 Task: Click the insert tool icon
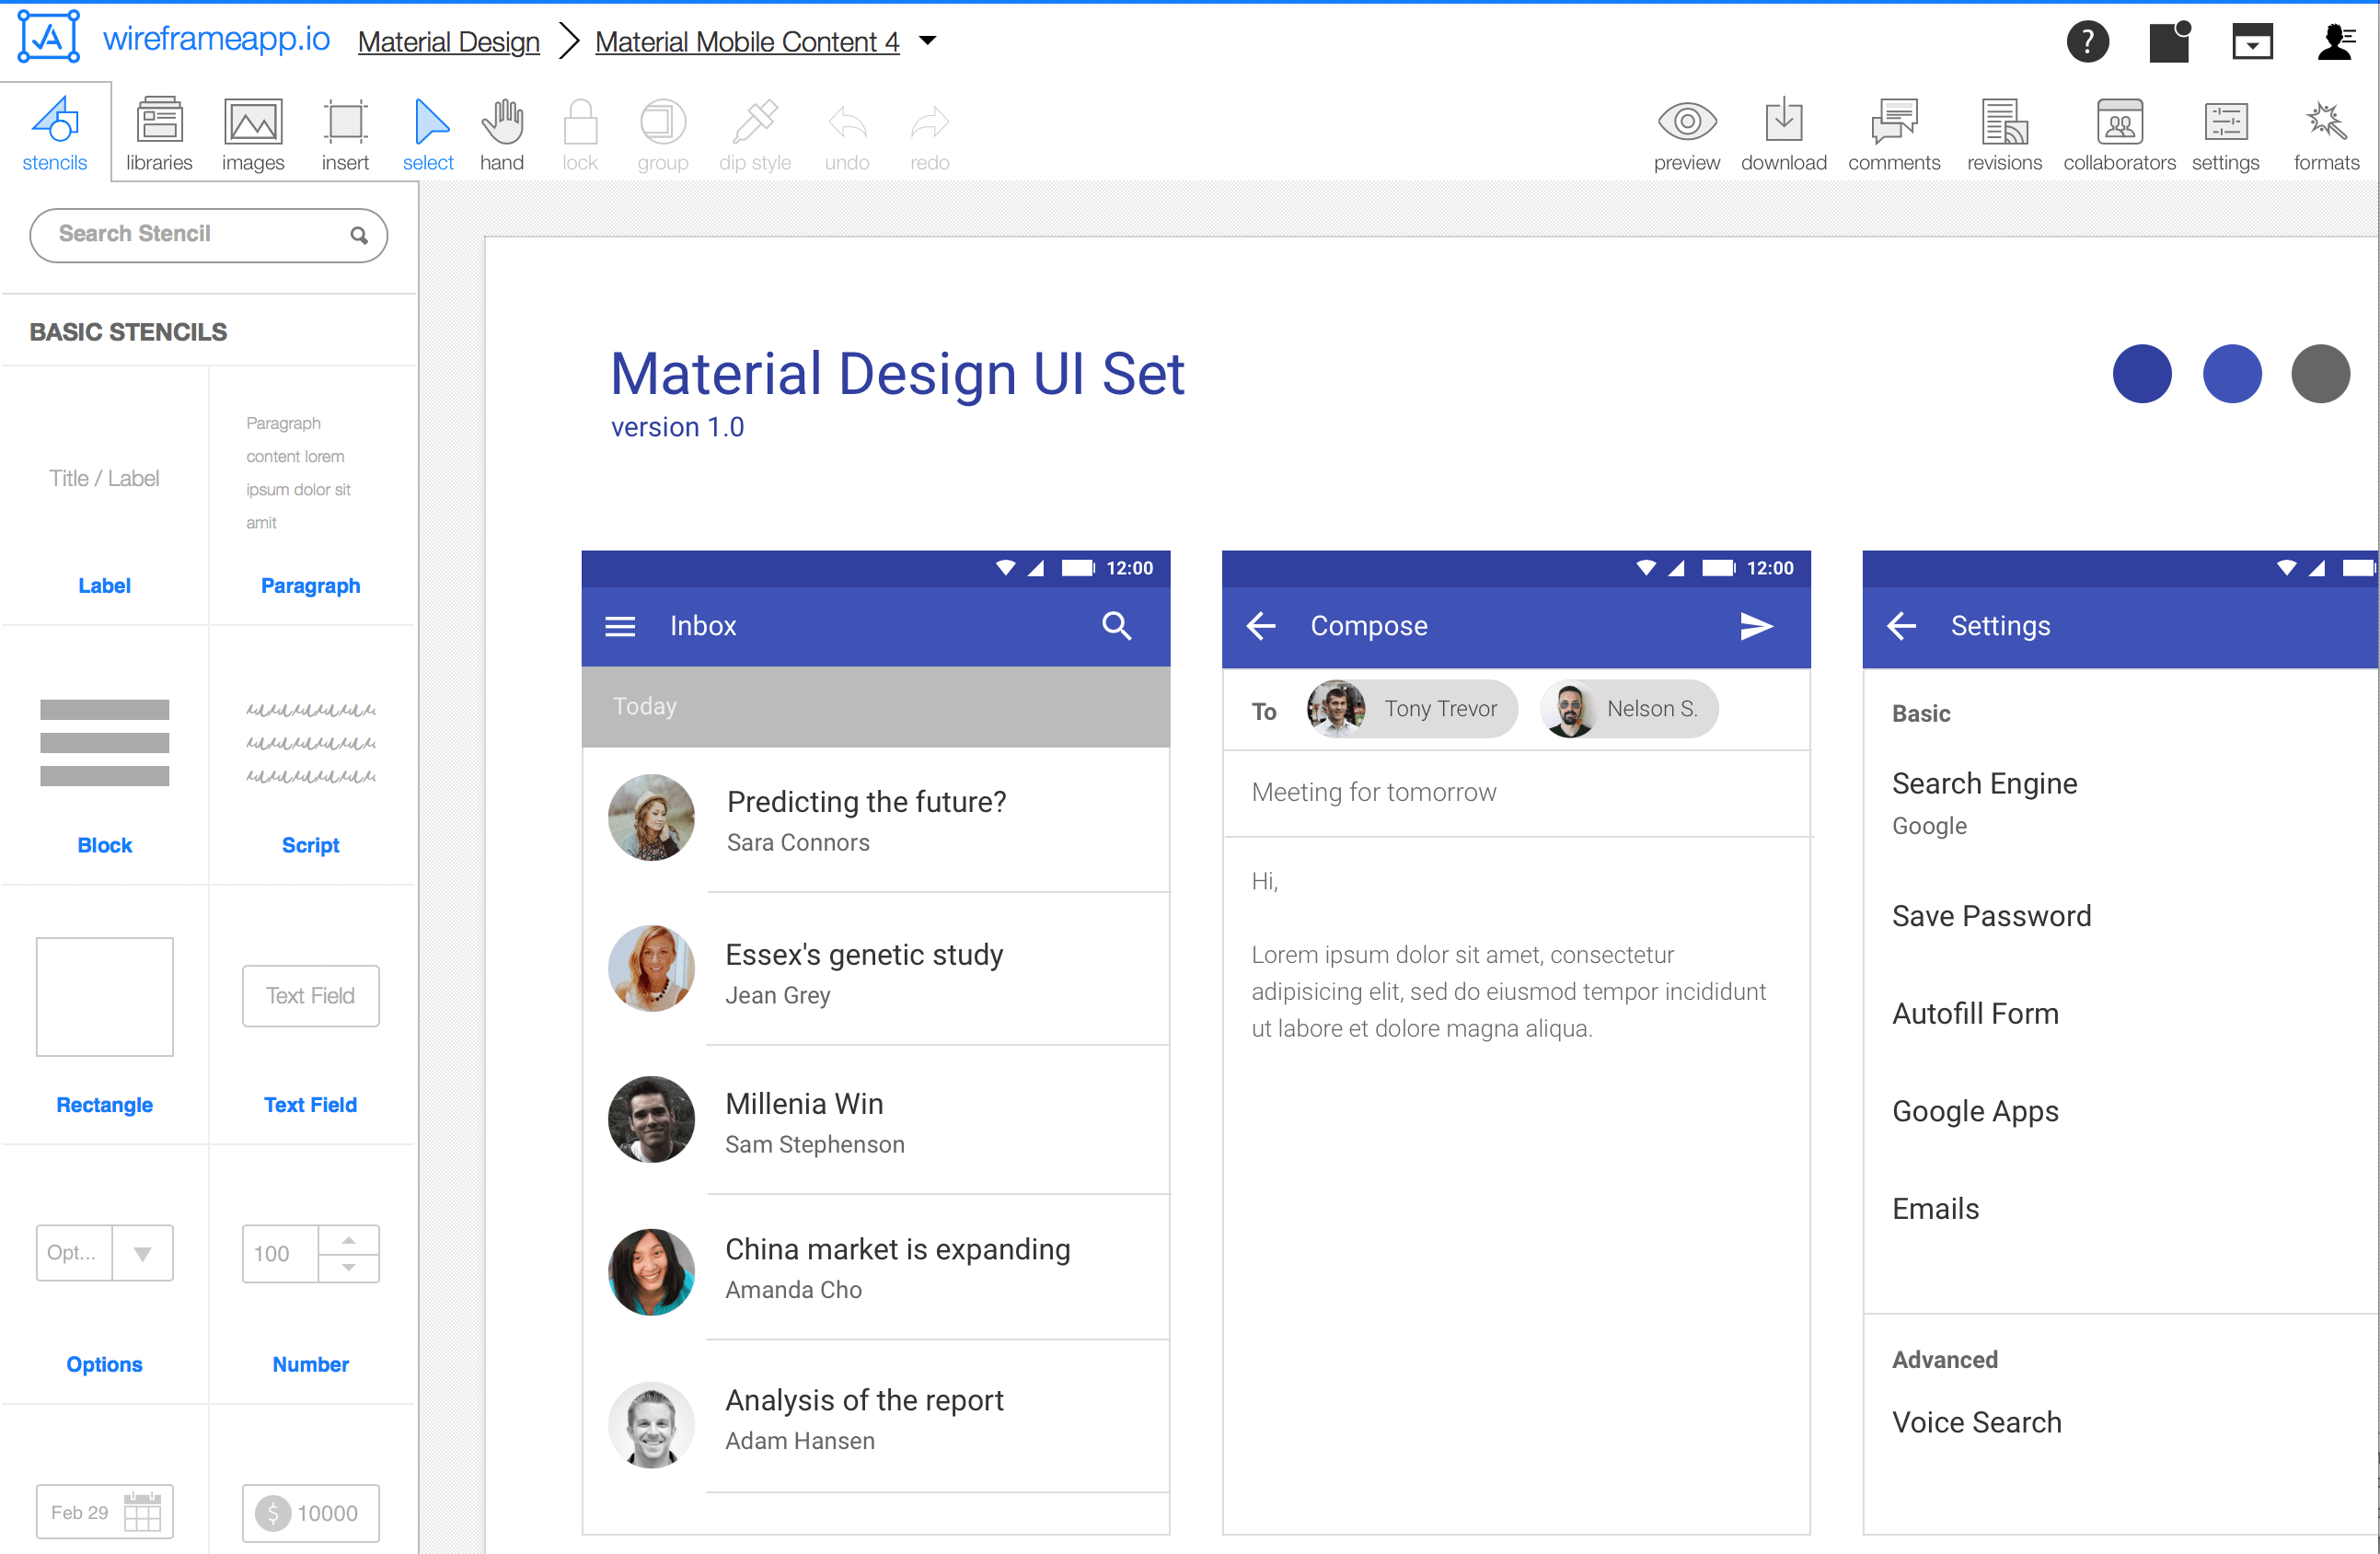tap(345, 123)
